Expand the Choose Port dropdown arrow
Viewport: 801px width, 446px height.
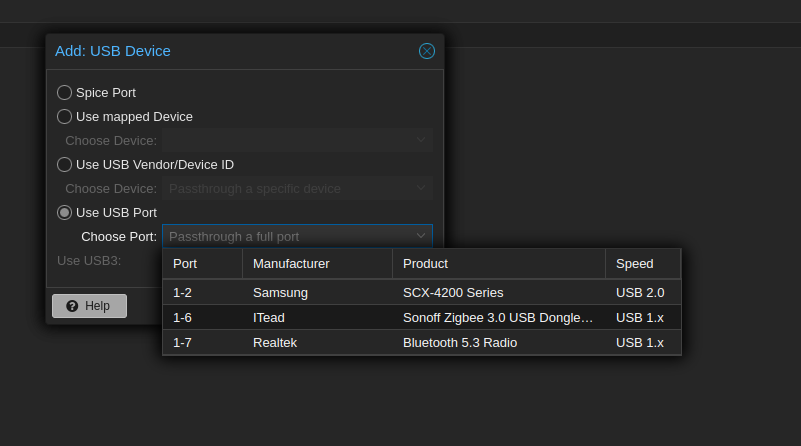421,236
